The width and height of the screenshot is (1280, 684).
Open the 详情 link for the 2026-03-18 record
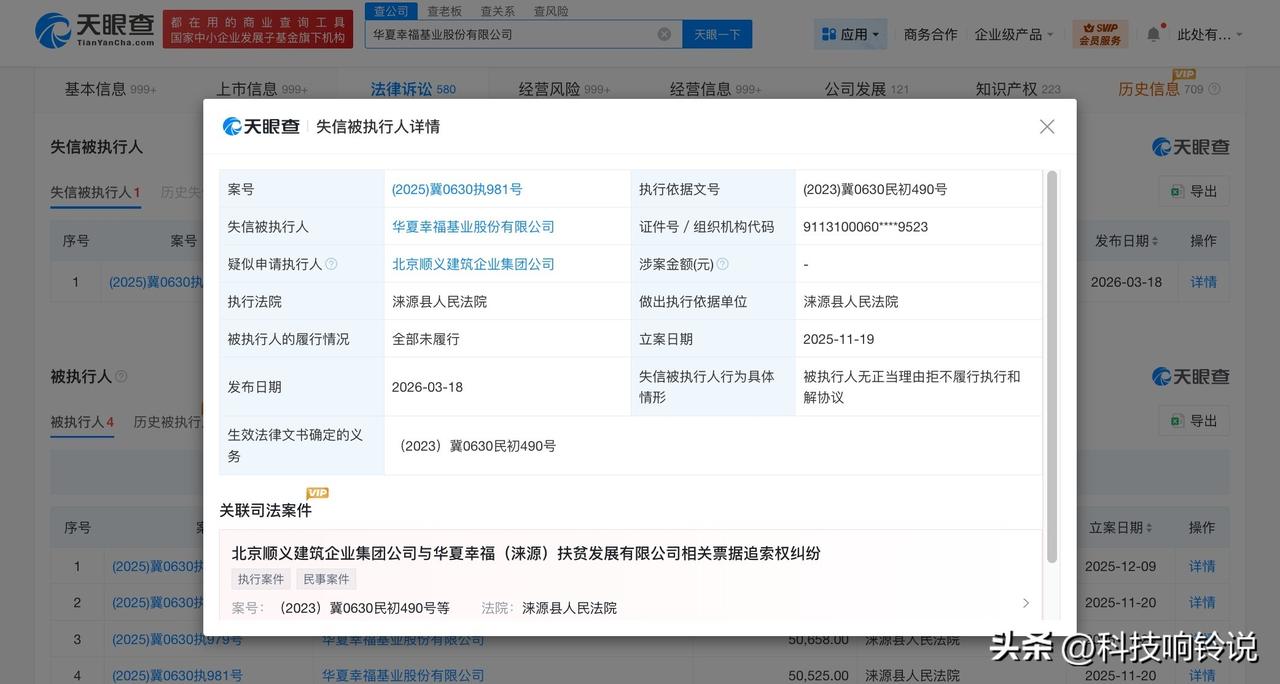pos(1203,282)
